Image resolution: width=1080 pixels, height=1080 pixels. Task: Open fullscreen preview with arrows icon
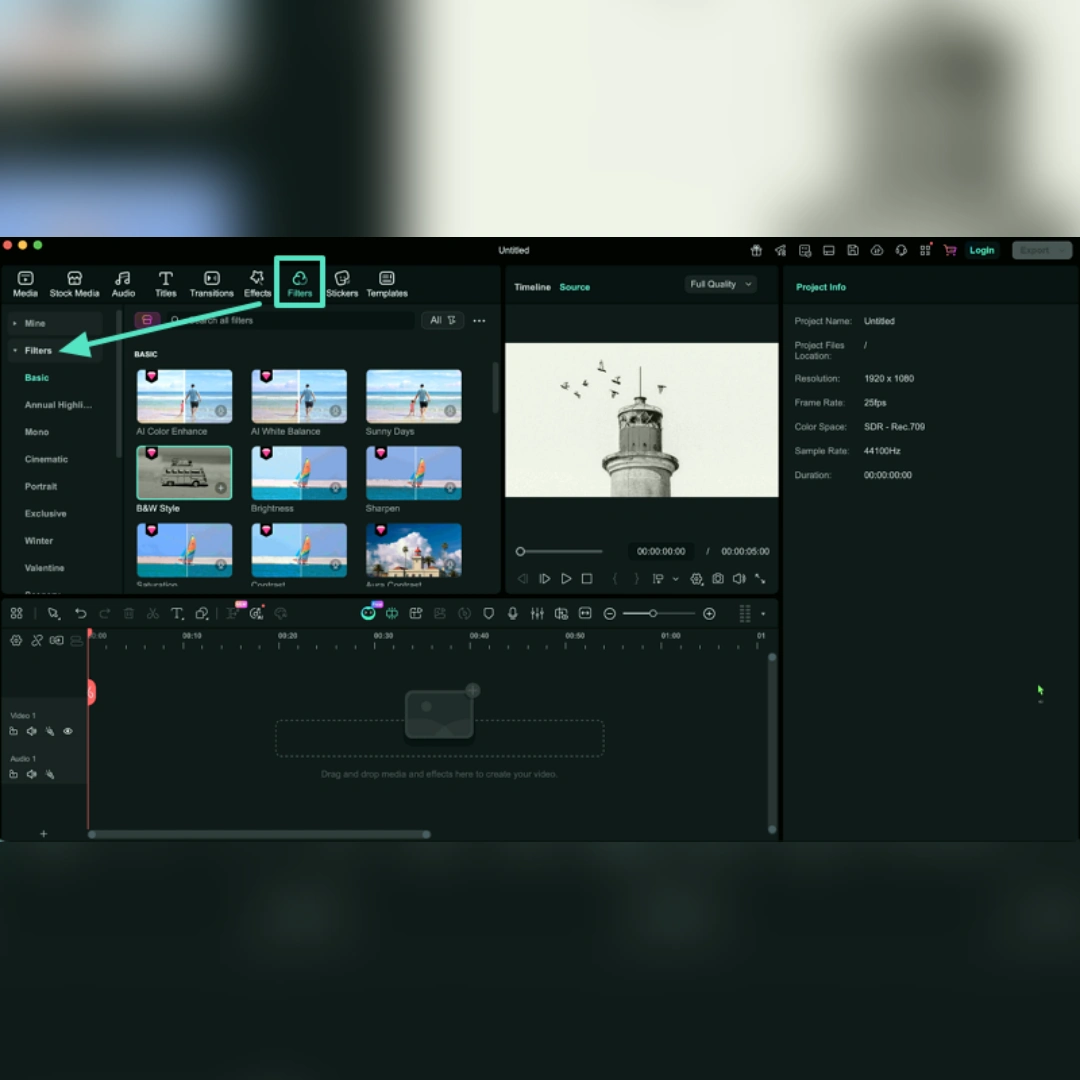point(760,579)
